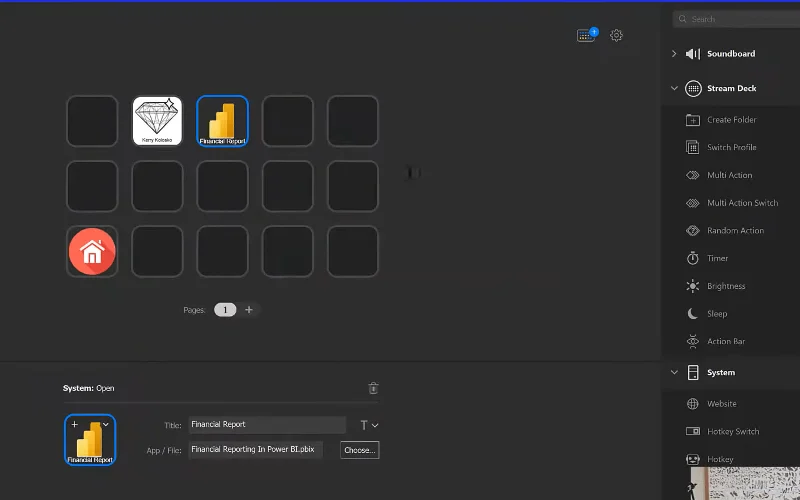The height and width of the screenshot is (500, 800).
Task: Open key icon preview dropdown arrow
Action: click(106, 424)
